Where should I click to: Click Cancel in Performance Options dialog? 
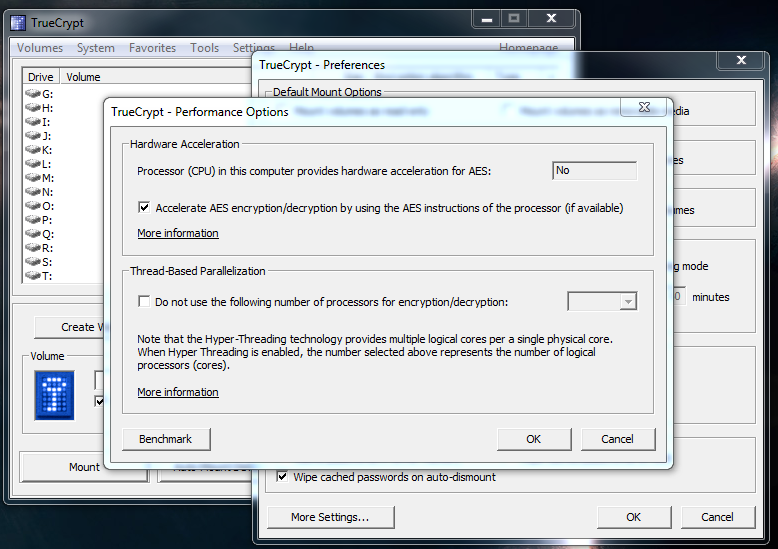click(618, 439)
